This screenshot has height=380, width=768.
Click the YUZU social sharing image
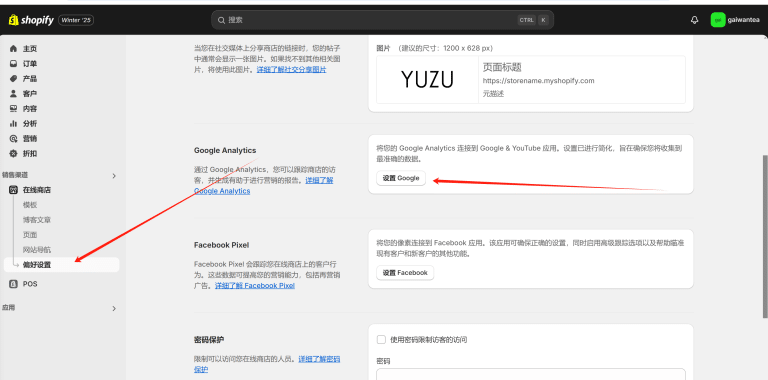[428, 79]
